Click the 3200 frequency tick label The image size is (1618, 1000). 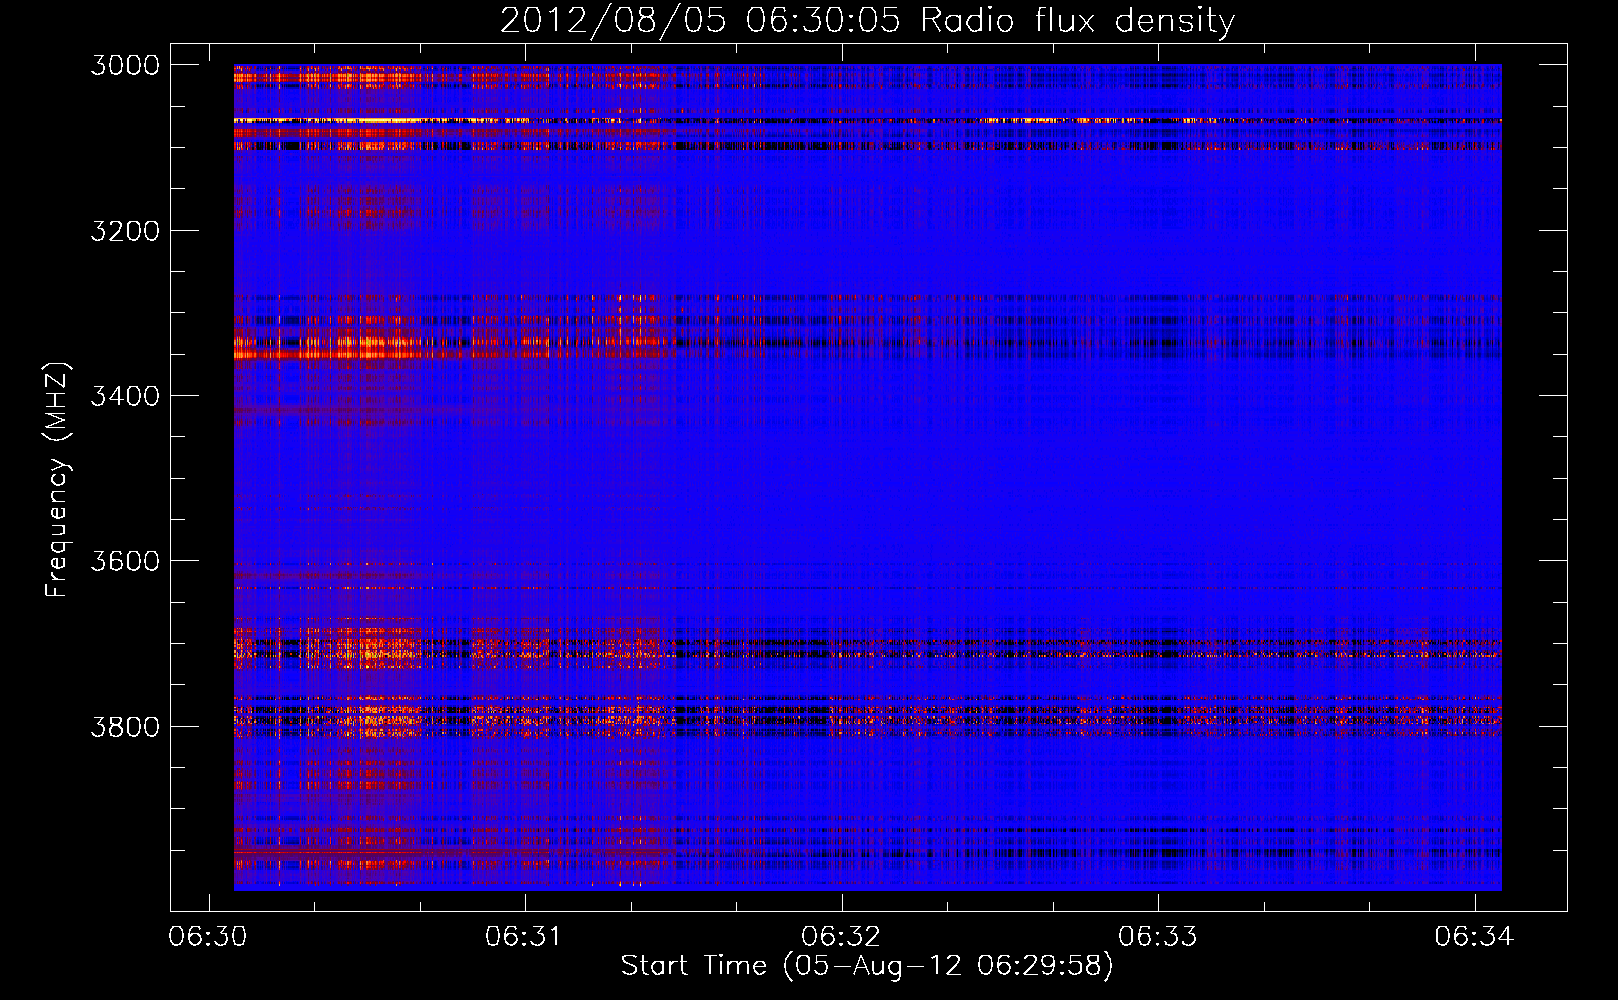[125, 231]
